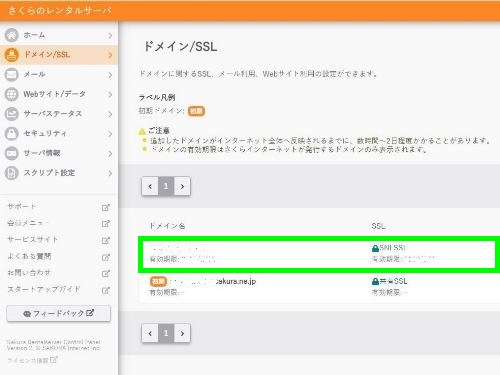The height and width of the screenshot is (375, 500).
Task: Go to next page in top pagination
Action: tap(182, 186)
